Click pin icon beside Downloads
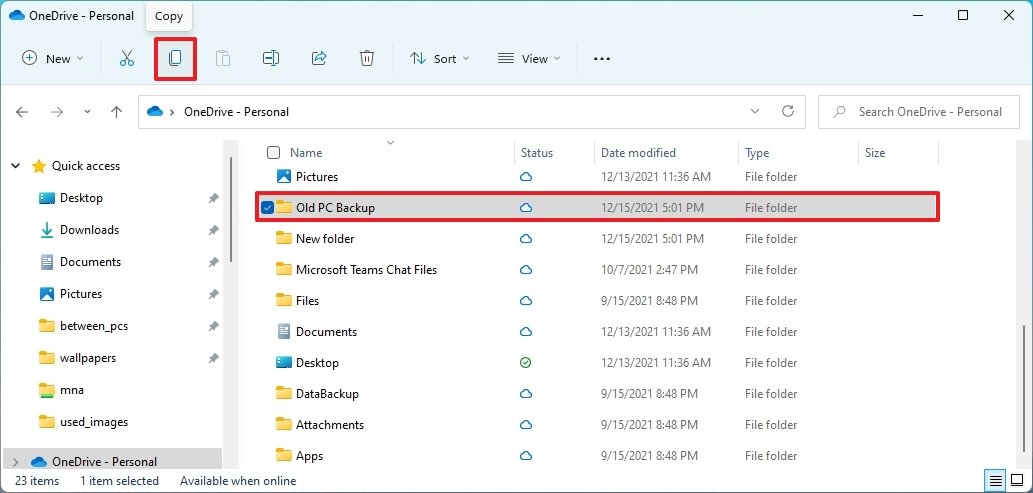The image size is (1033, 493). click(213, 230)
